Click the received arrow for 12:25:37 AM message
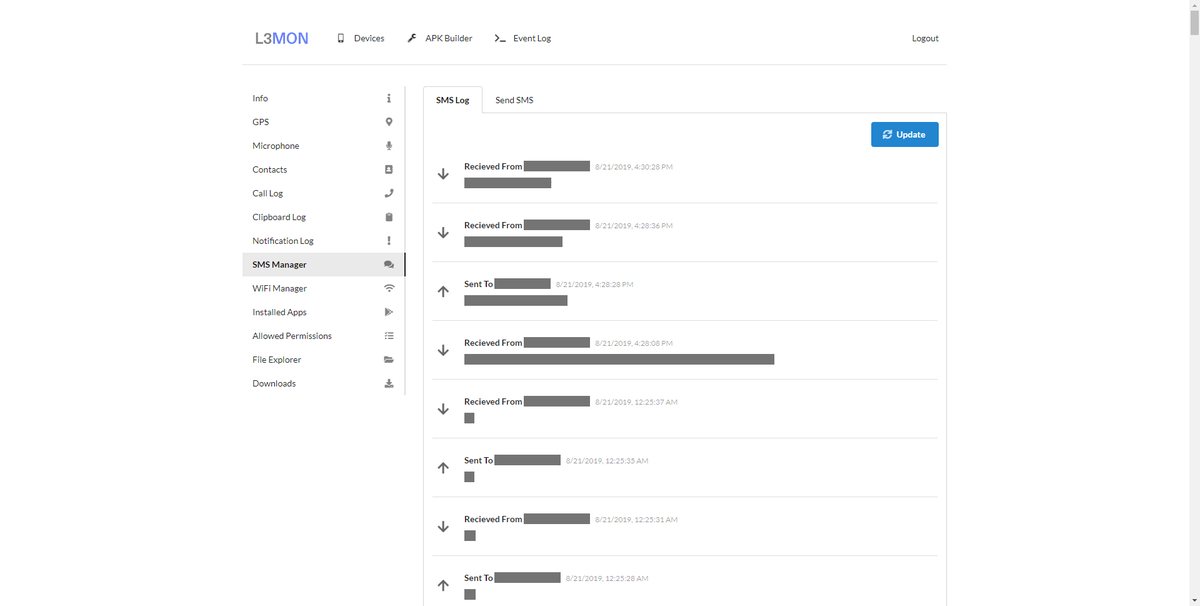 [443, 409]
